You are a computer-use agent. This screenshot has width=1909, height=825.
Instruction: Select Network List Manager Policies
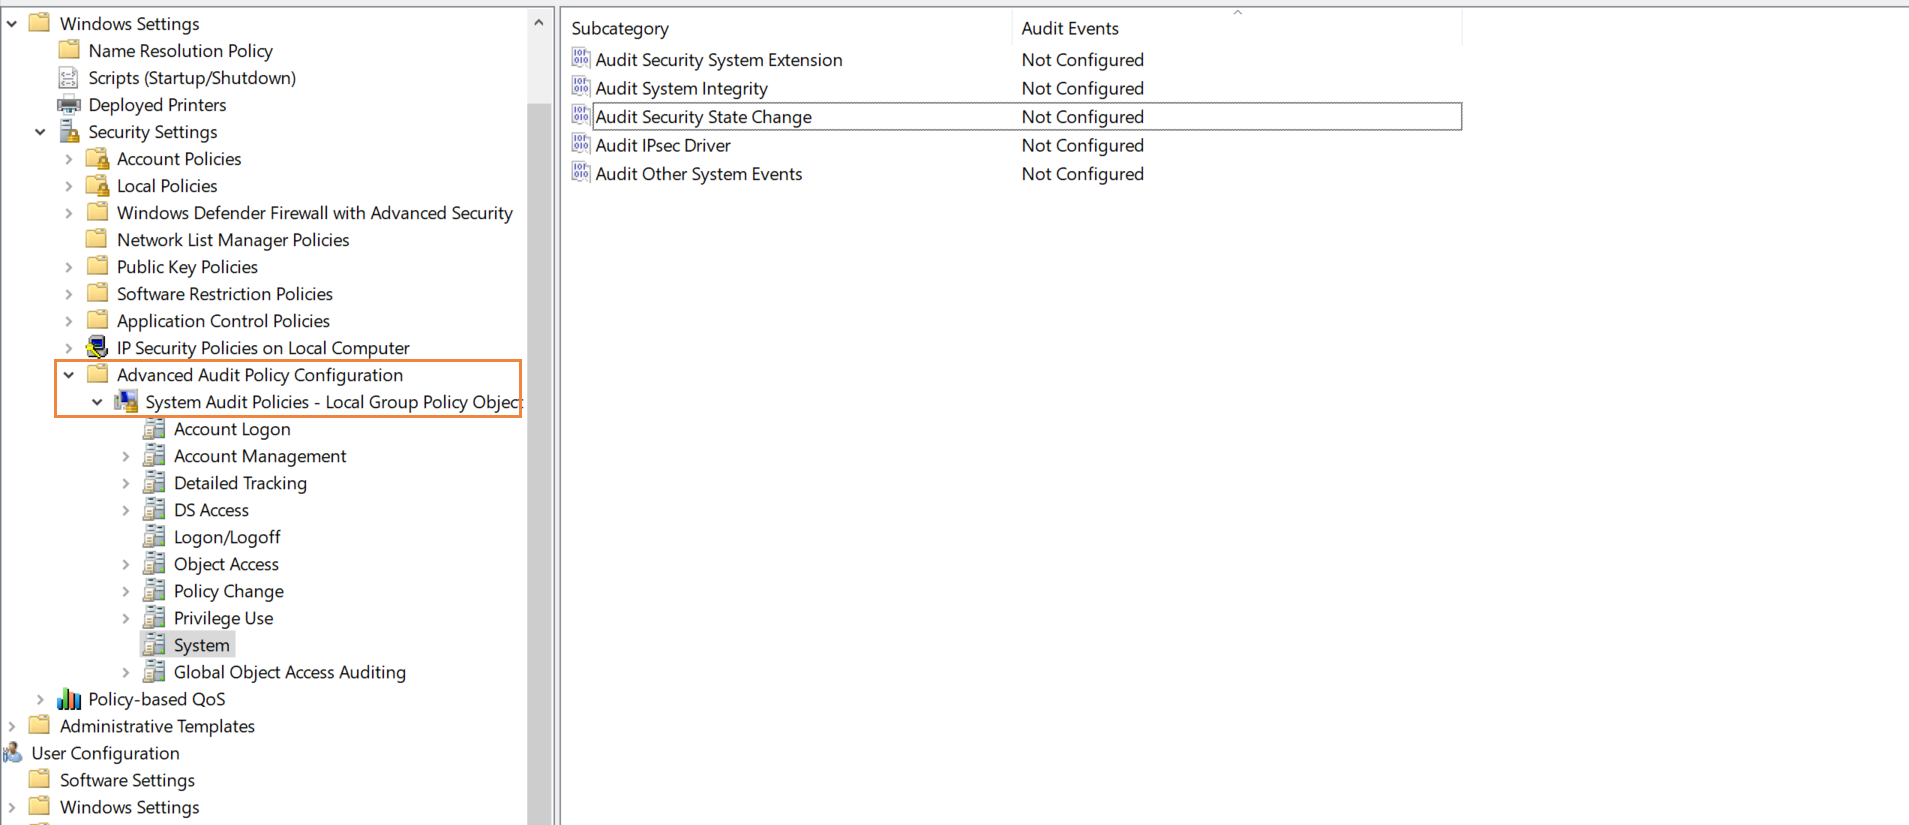point(233,240)
